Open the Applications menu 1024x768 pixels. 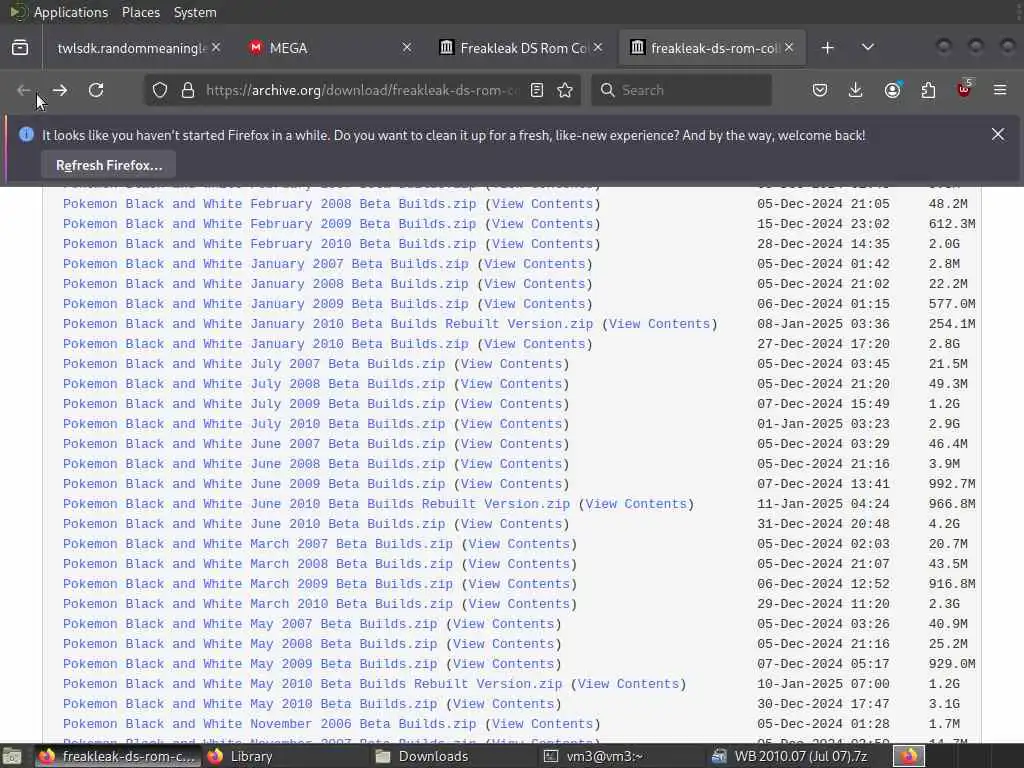(x=71, y=12)
